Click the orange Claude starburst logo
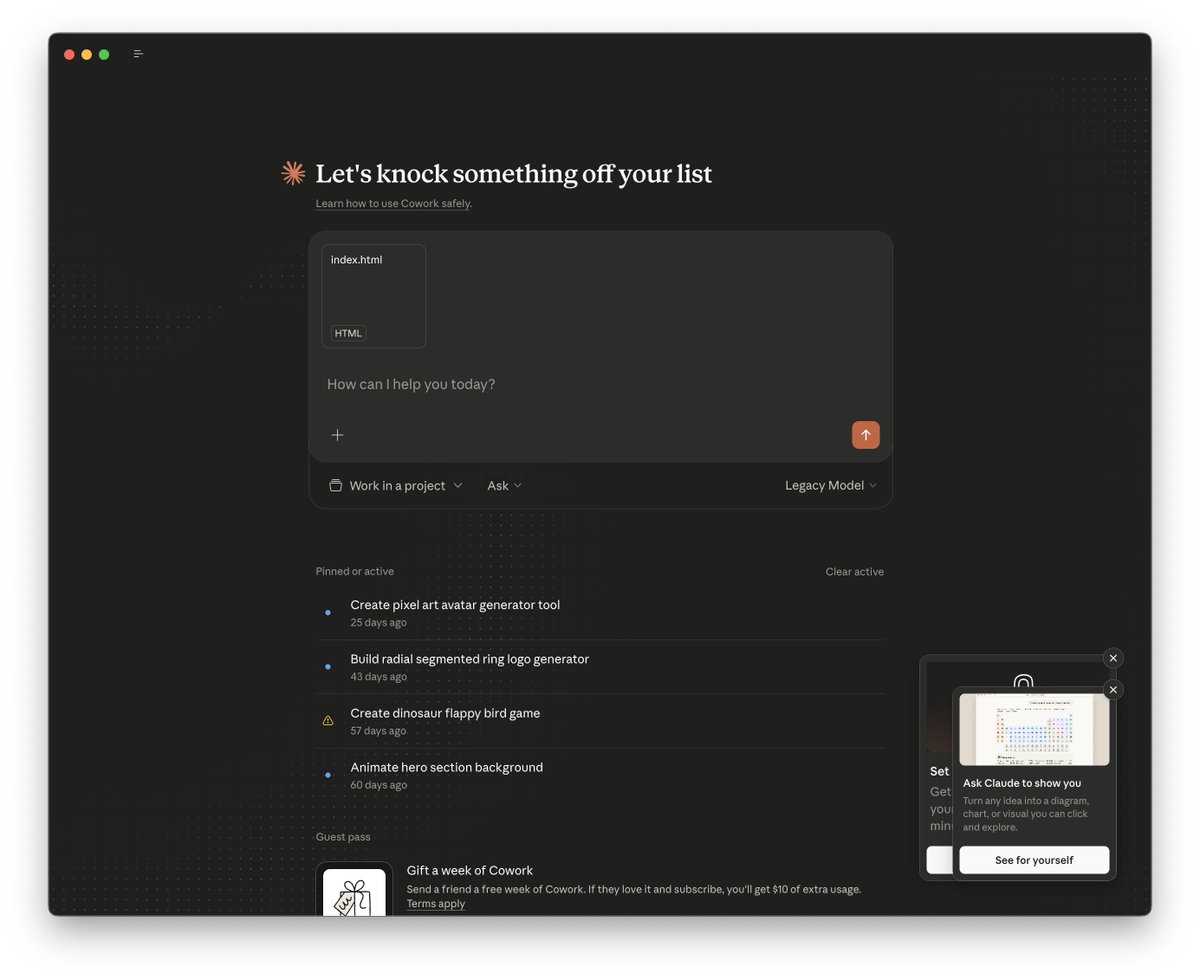The width and height of the screenshot is (1200, 980). coord(293,173)
